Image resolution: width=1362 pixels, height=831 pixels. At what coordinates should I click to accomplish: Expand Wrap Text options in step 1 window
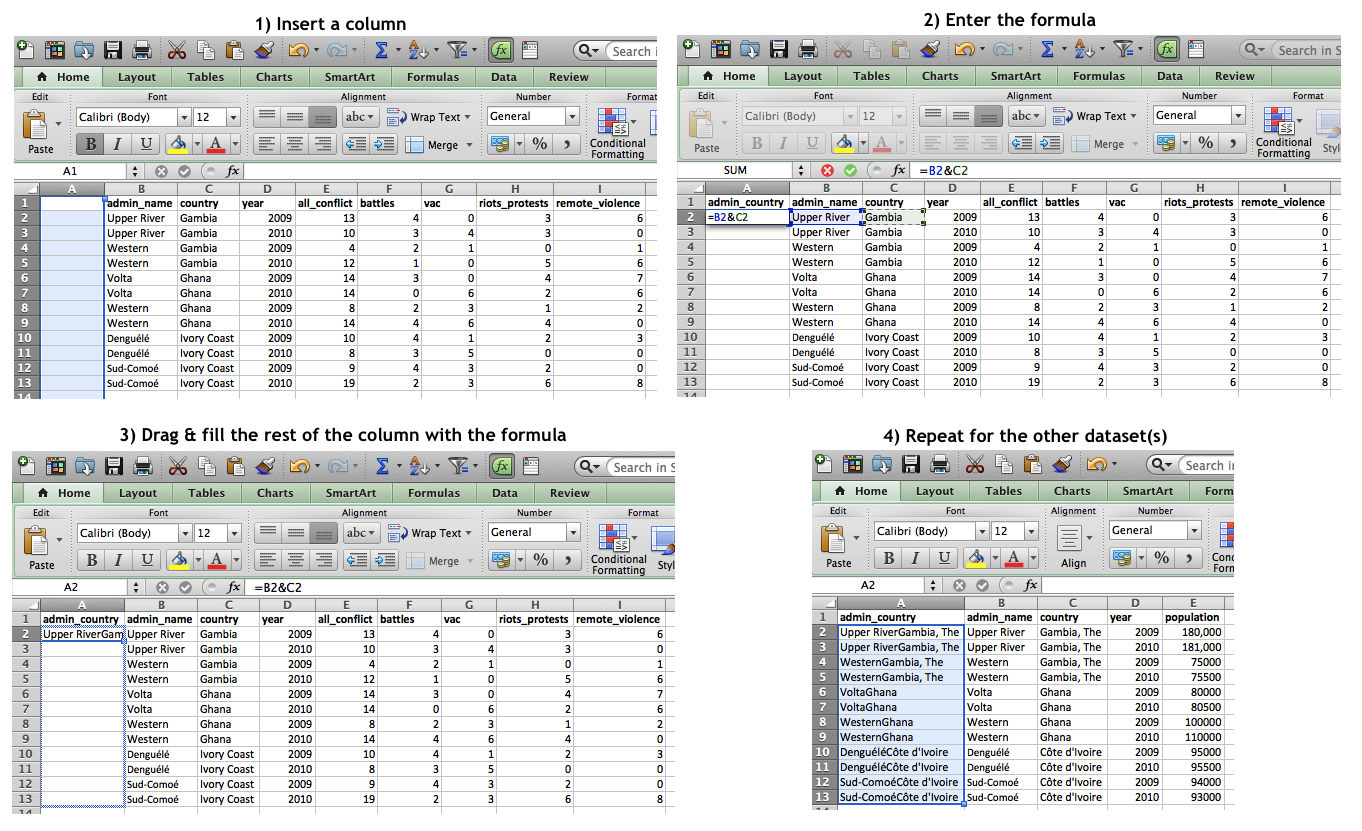(x=466, y=117)
